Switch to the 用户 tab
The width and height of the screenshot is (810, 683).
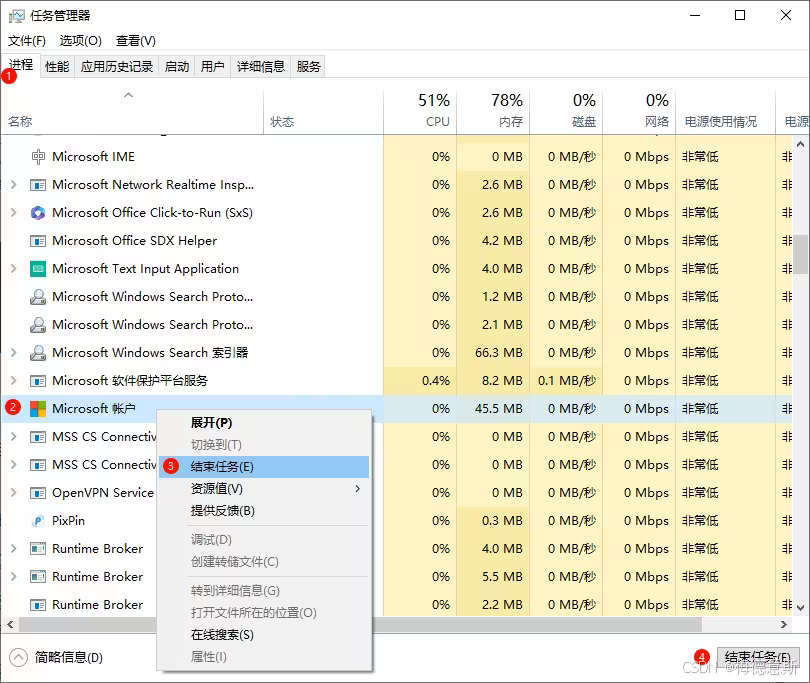tap(212, 67)
